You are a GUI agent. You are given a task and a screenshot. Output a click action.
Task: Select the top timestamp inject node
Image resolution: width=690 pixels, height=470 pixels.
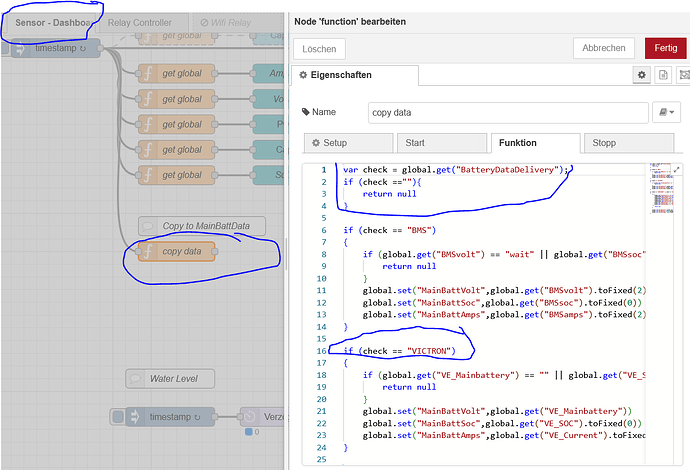tap(60, 48)
